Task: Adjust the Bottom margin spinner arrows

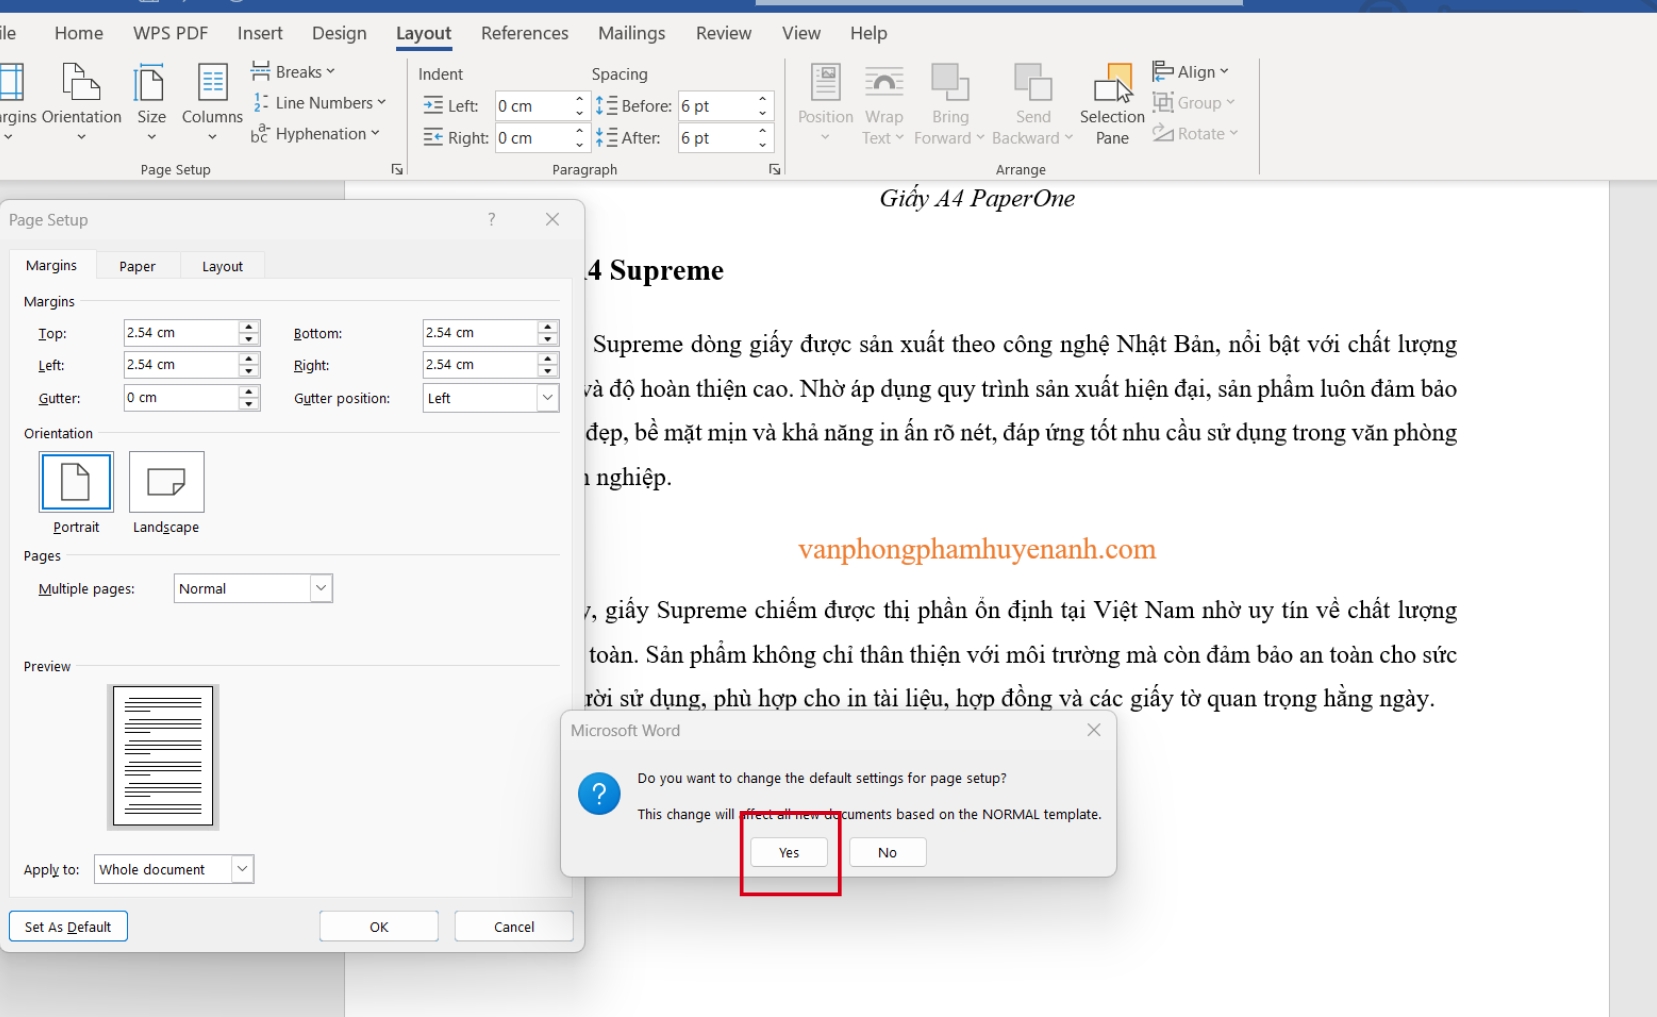Action: (548, 333)
